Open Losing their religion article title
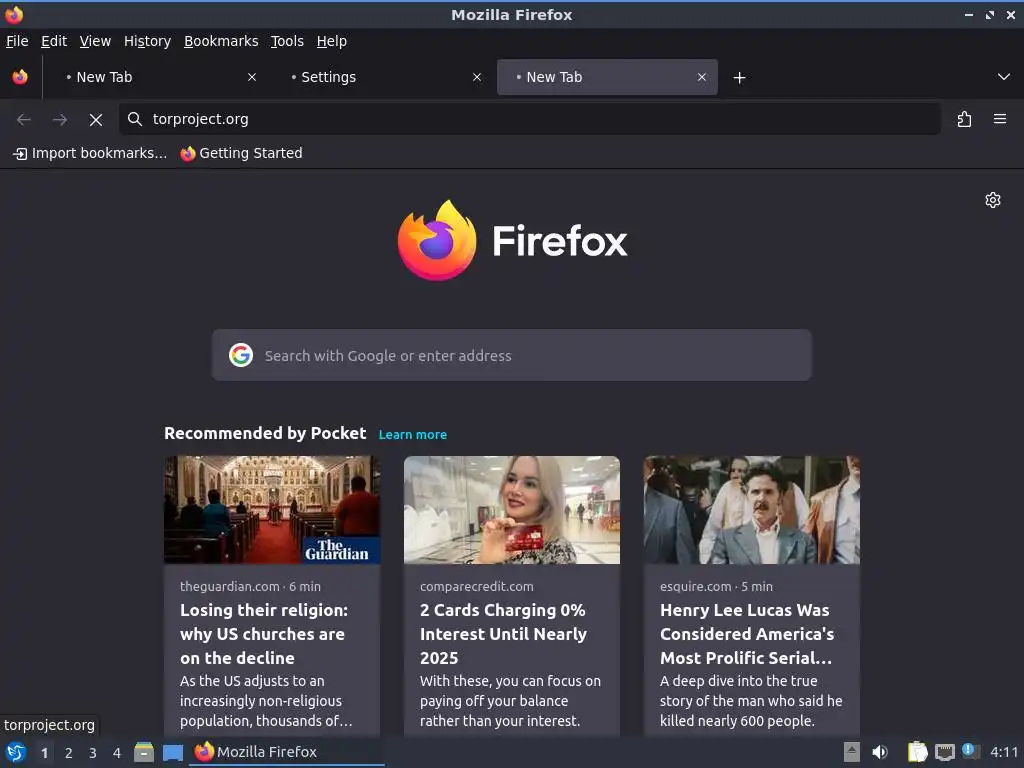Viewport: 1024px width, 768px height. (264, 634)
